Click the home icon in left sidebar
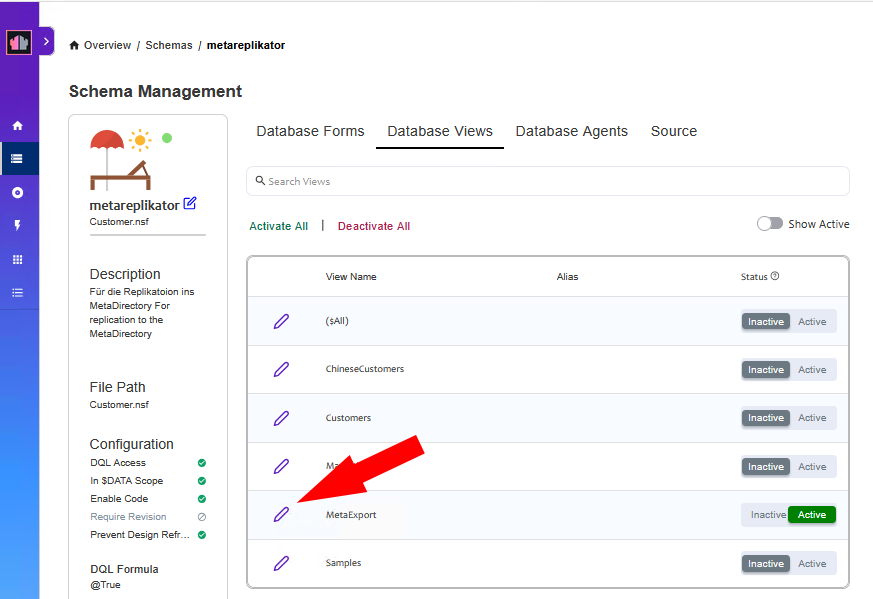Screen dimensions: 873x599 [17, 126]
